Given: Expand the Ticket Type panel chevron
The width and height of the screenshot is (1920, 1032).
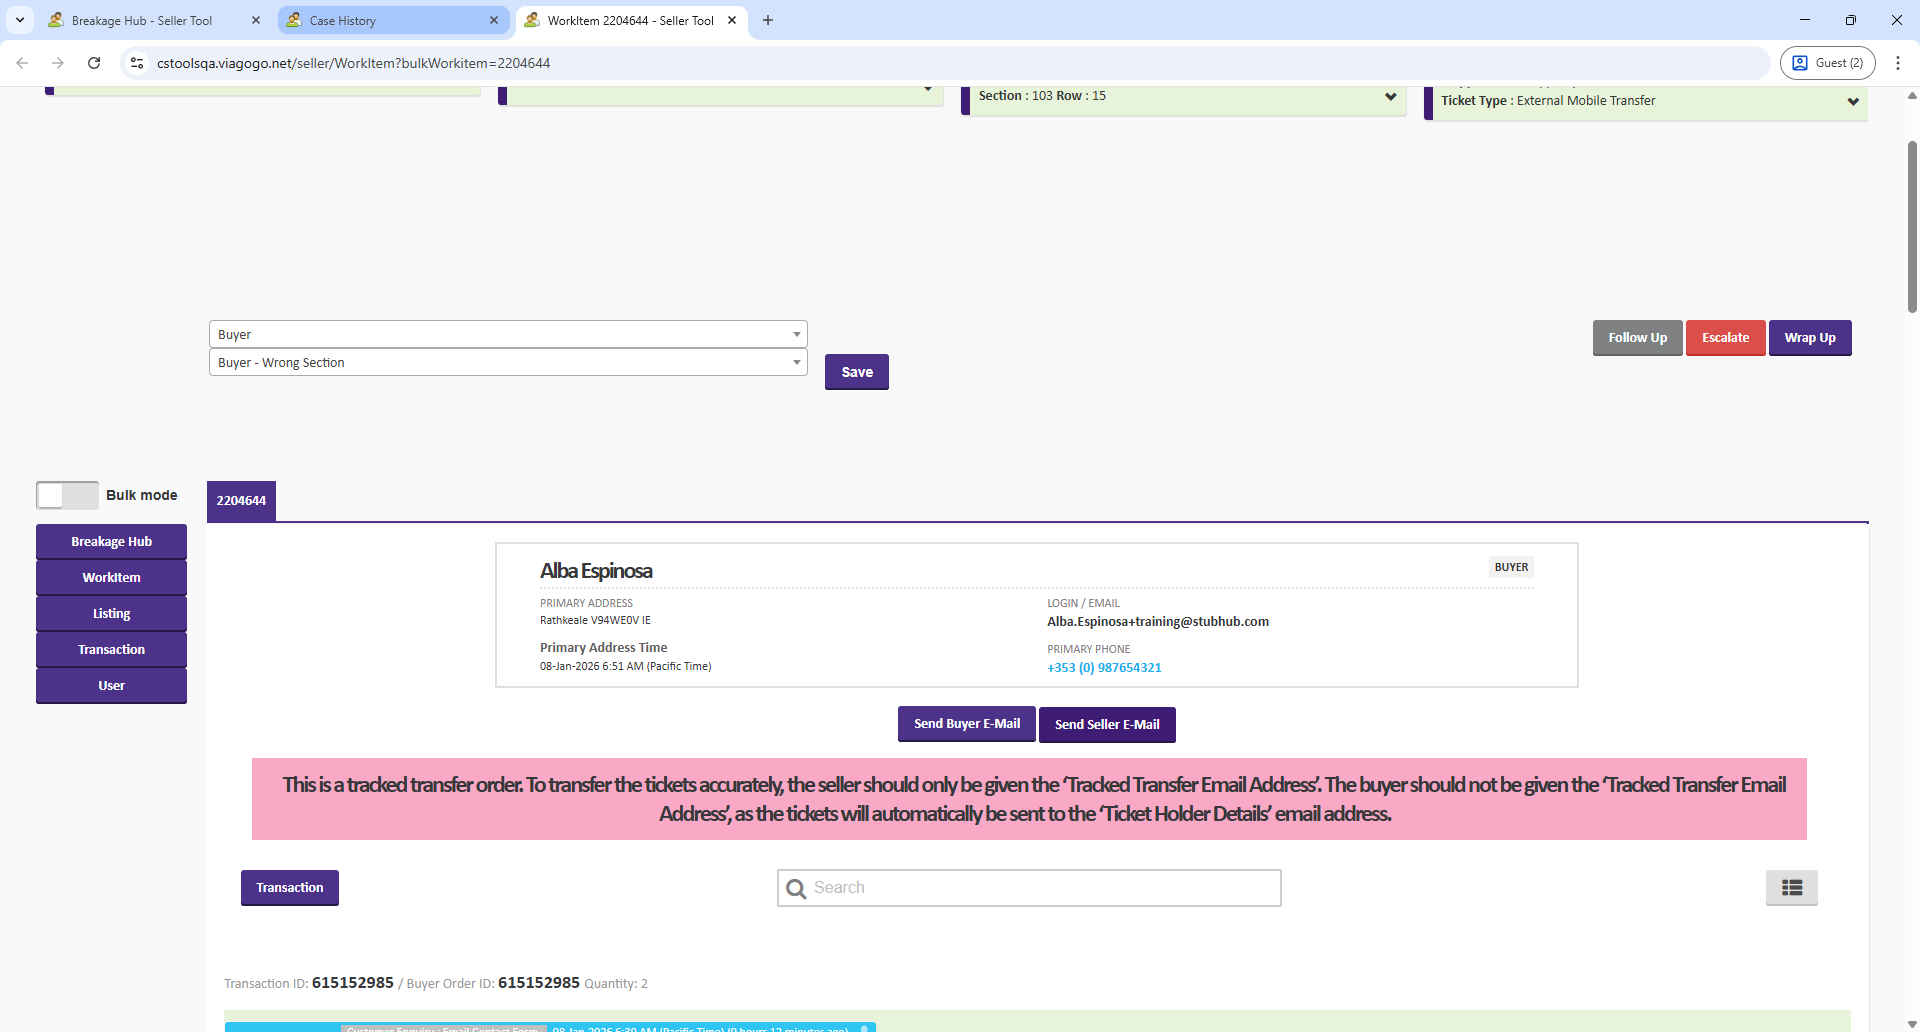Looking at the screenshot, I should [x=1852, y=101].
